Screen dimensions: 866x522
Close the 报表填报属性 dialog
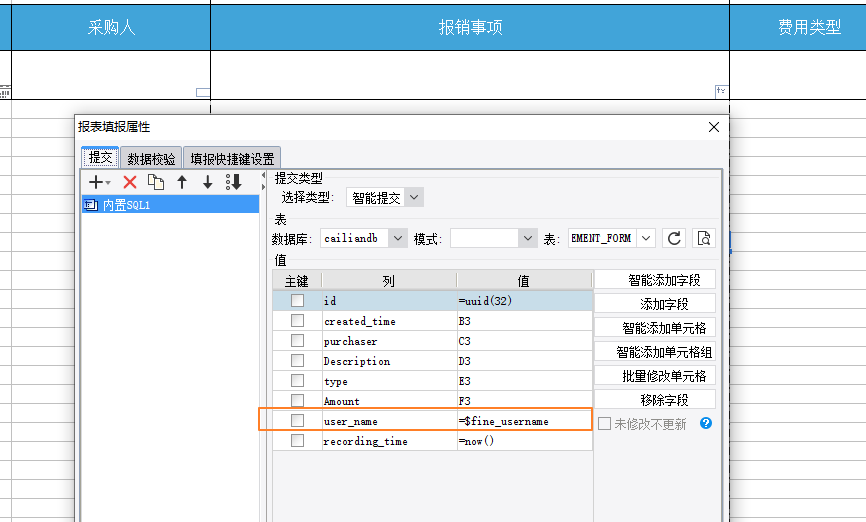[x=714, y=127]
